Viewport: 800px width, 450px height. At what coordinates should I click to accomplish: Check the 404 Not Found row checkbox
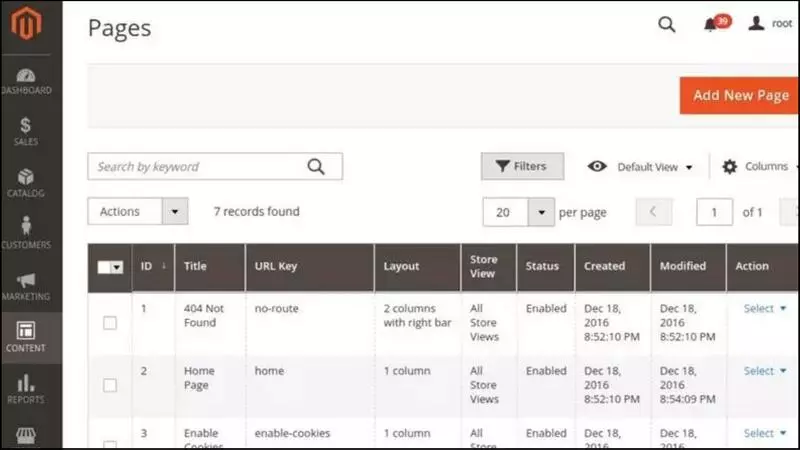point(110,323)
